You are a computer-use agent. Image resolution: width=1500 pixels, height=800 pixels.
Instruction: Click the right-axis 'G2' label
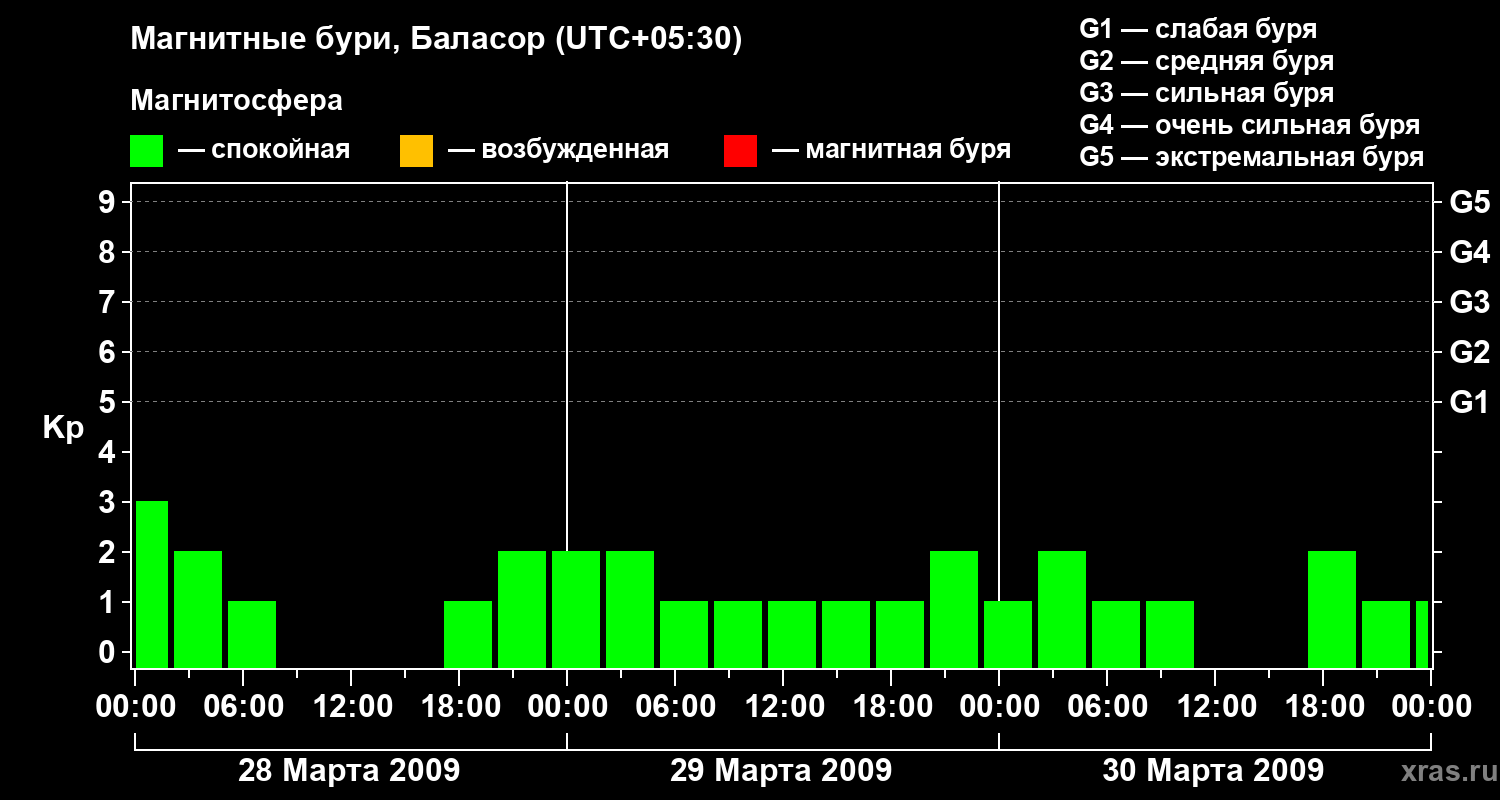[1469, 352]
